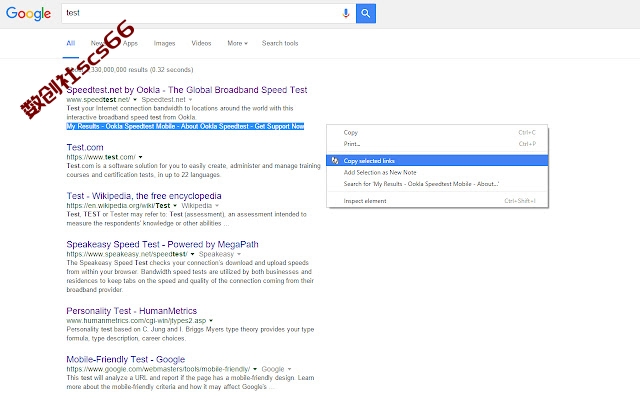Choose Copy from the context menu
This screenshot has width=640, height=400.
(437, 132)
